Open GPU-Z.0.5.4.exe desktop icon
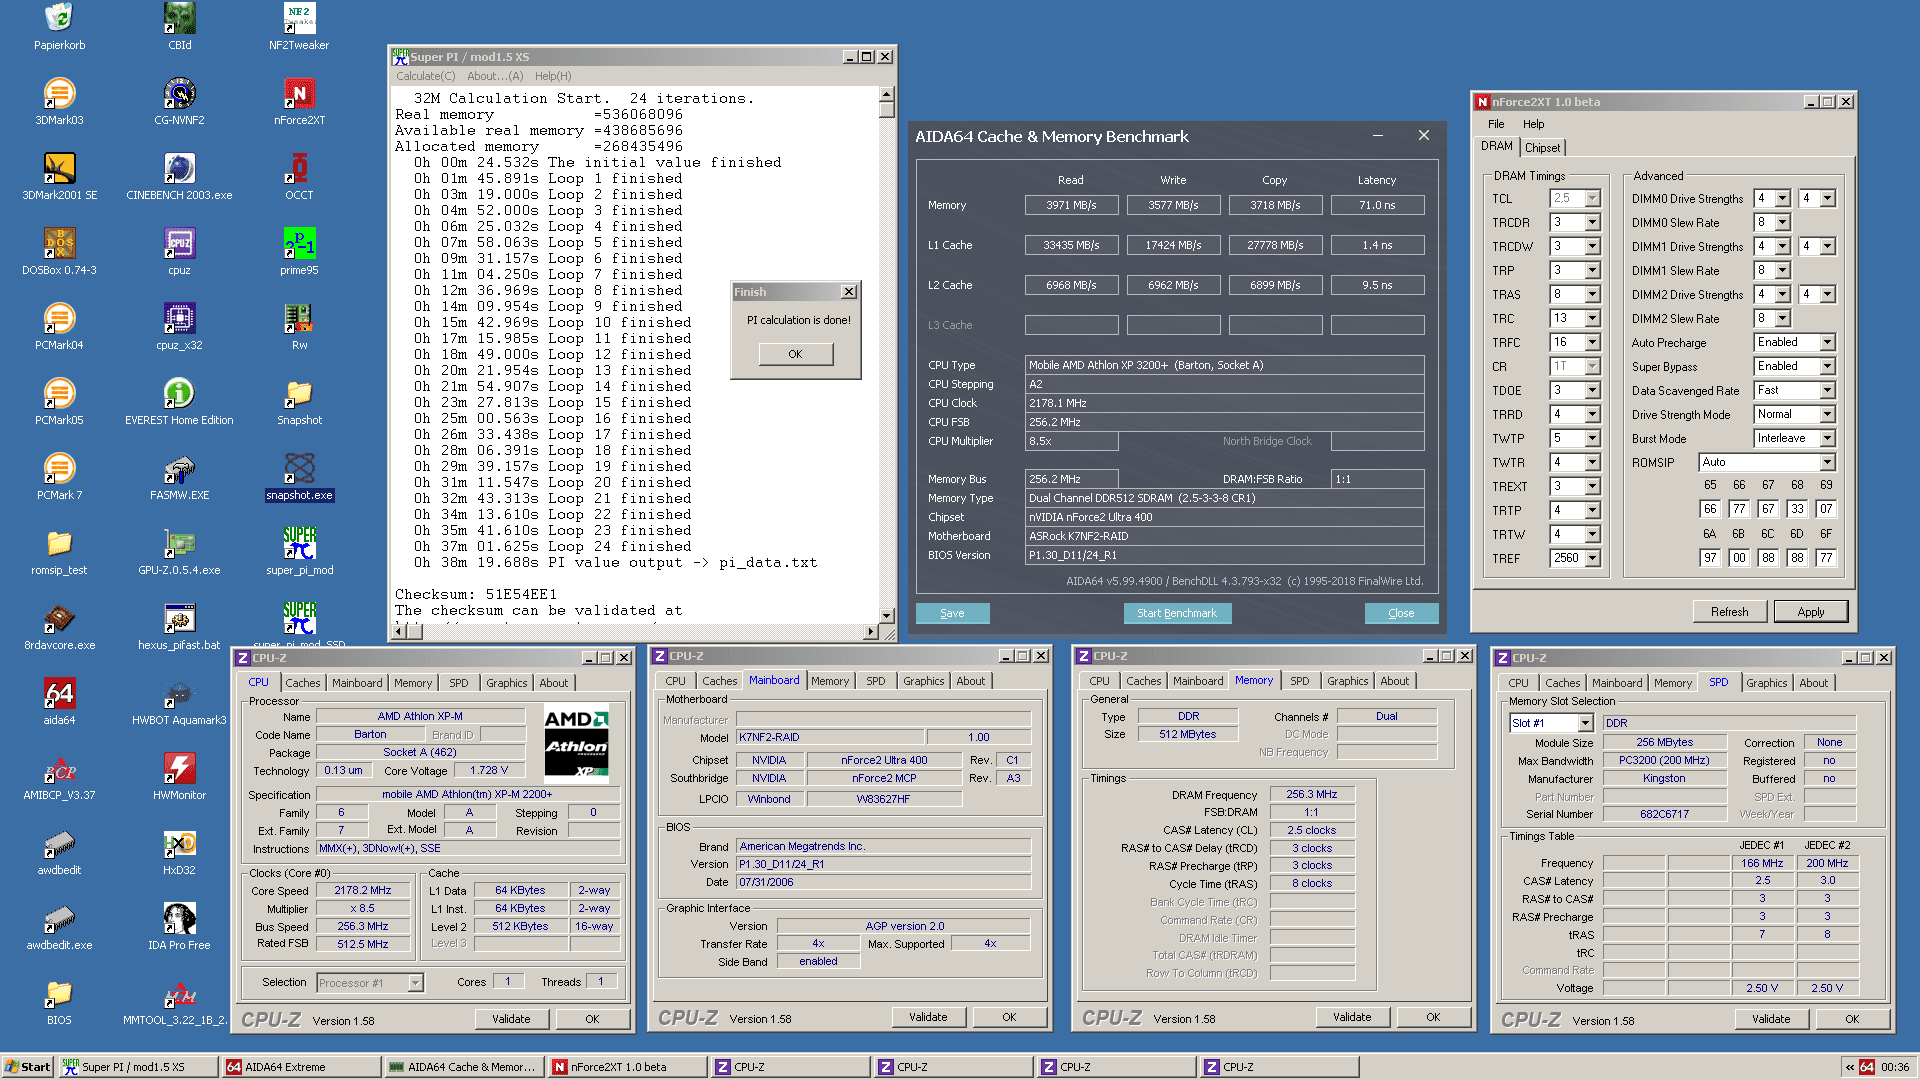The width and height of the screenshot is (1920, 1080). 180,552
